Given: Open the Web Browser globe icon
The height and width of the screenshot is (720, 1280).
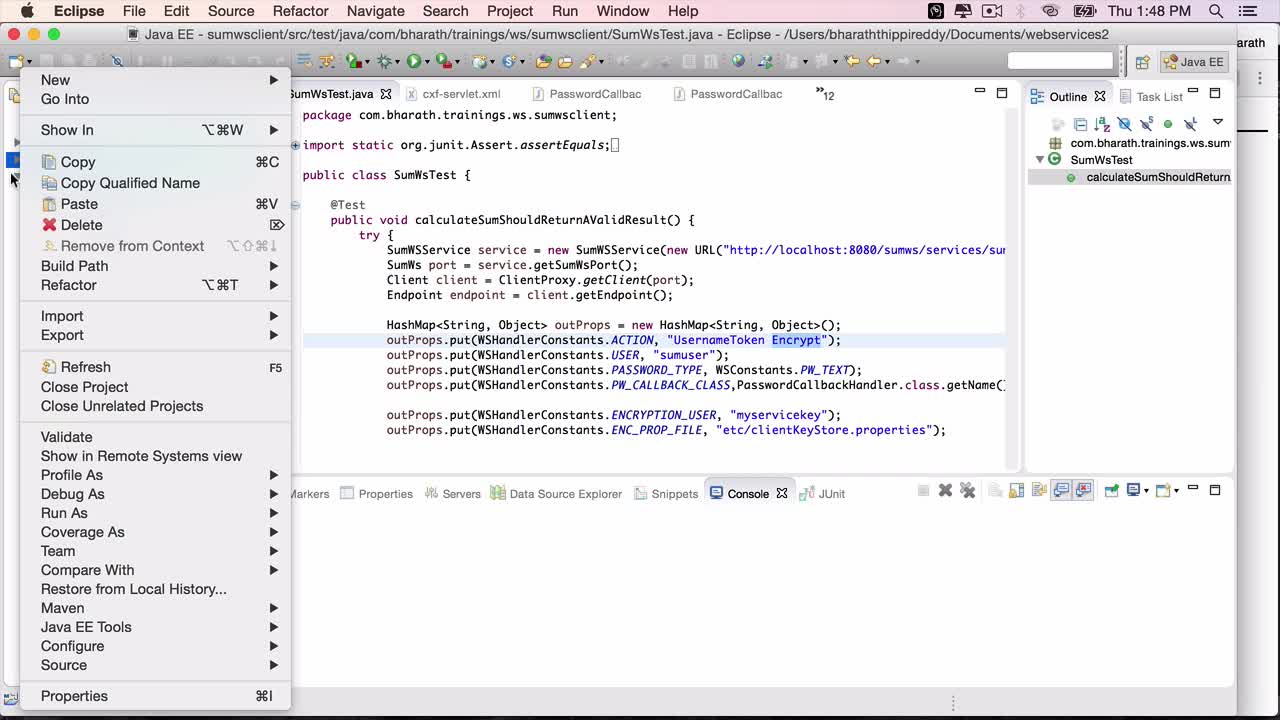Looking at the screenshot, I should (x=738, y=61).
